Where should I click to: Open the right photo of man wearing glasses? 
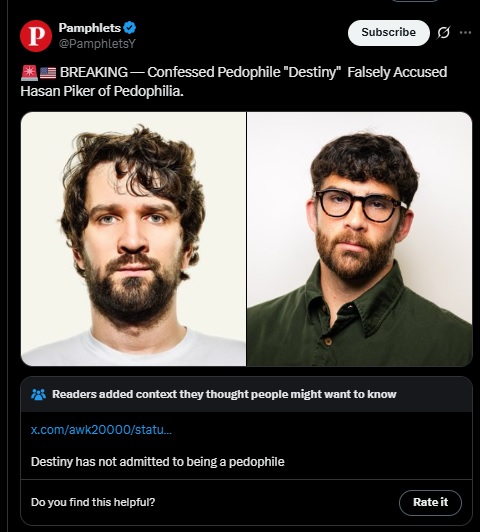click(360, 239)
